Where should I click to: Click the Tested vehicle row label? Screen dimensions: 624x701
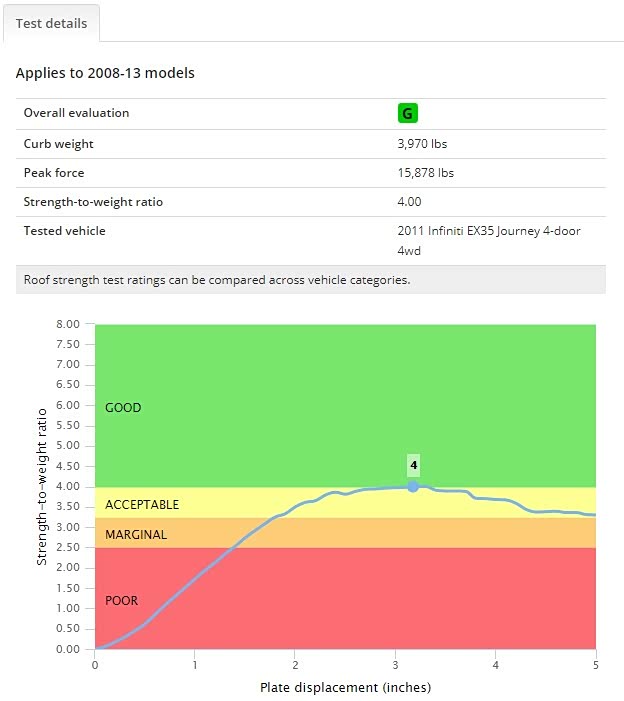coord(64,231)
